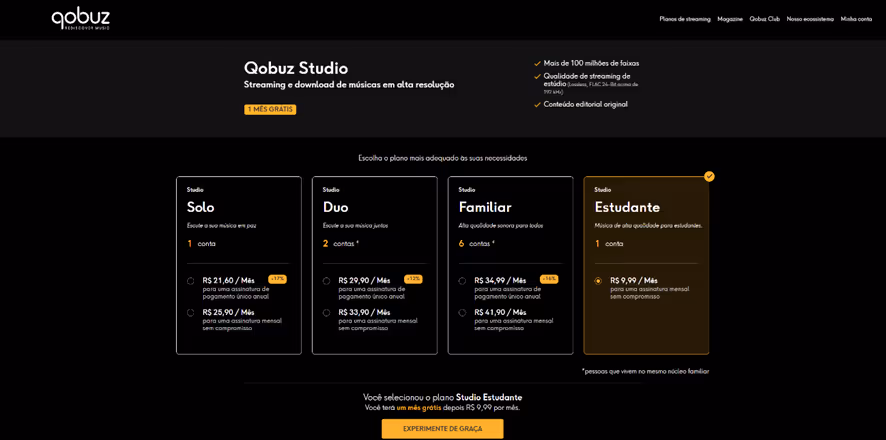
Task: Click the +16% discount badge on Familiar
Action: pos(549,279)
